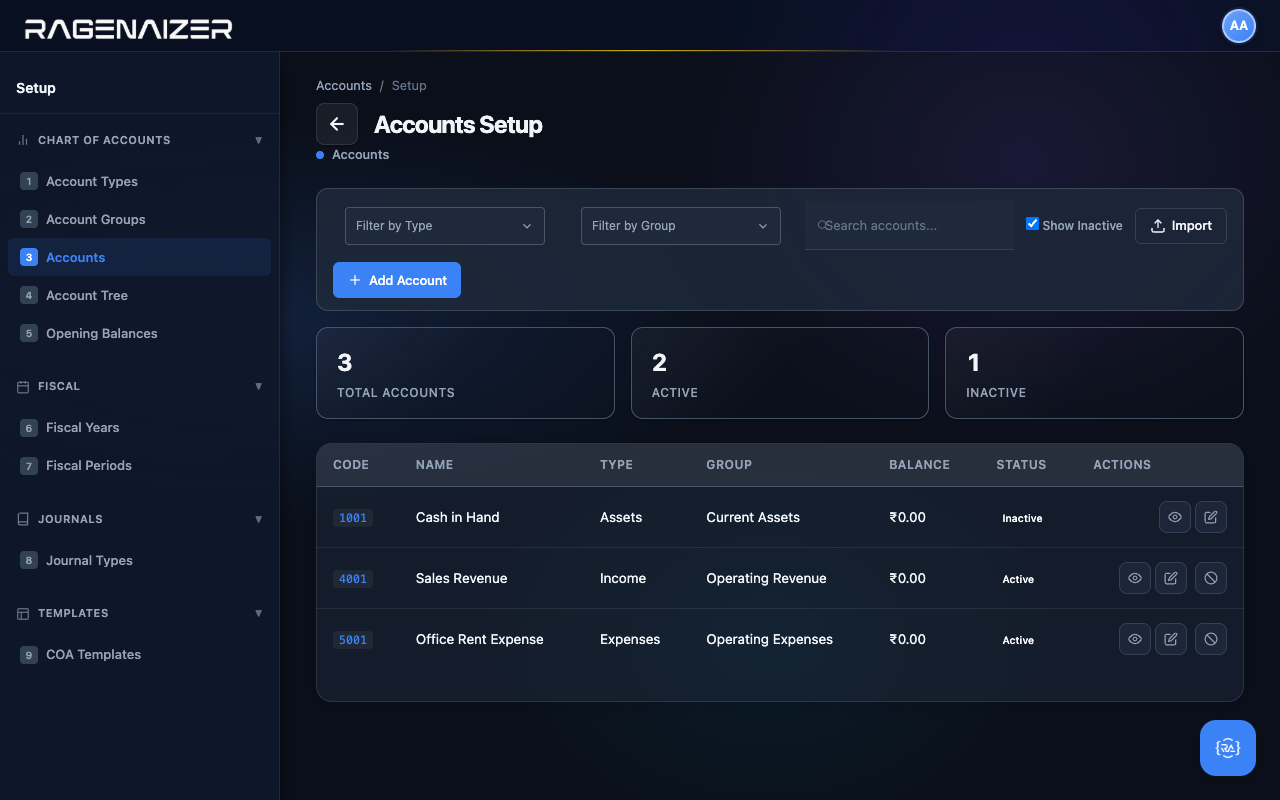This screenshot has width=1280, height=800.
Task: View the Cash in Hand account
Action: 1175,517
